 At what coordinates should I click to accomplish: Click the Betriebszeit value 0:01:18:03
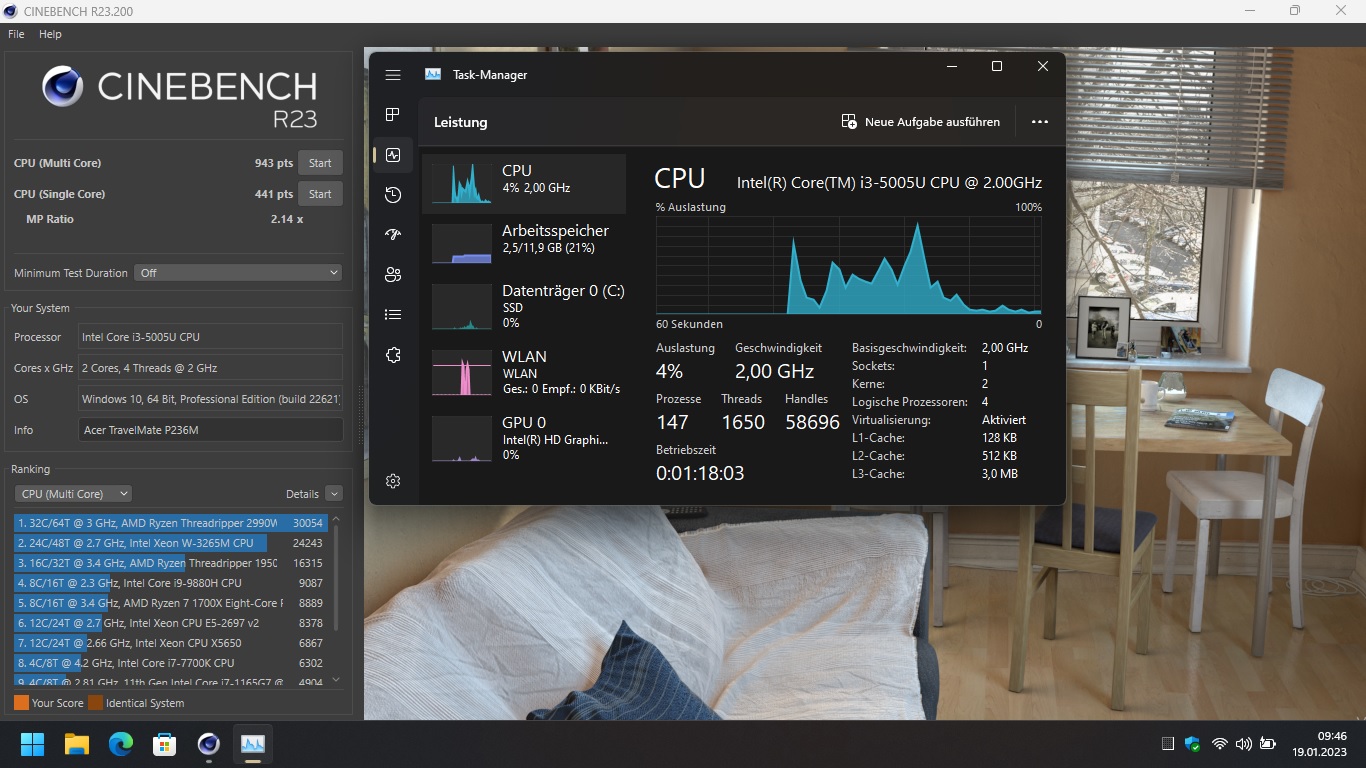(x=700, y=473)
